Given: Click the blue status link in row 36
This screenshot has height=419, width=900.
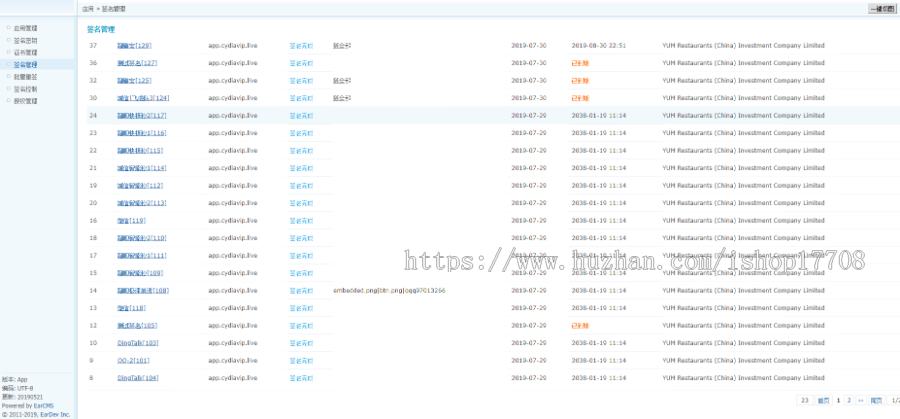Looking at the screenshot, I should click(x=301, y=63).
